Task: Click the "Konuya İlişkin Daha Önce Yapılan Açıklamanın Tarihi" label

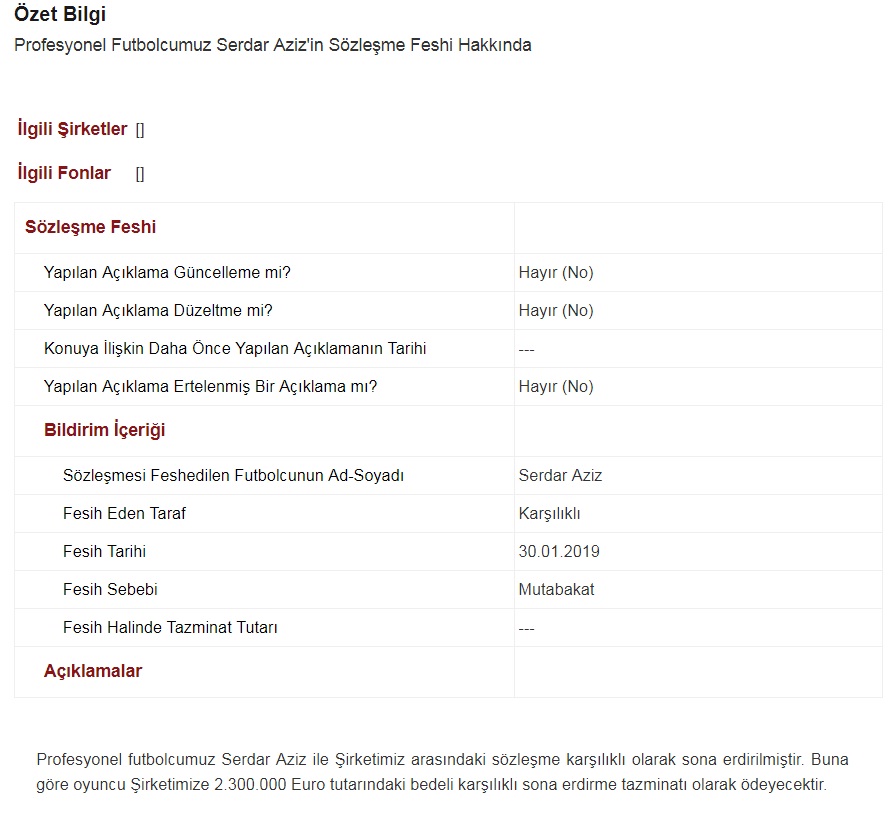Action: pyautogui.click(x=235, y=349)
